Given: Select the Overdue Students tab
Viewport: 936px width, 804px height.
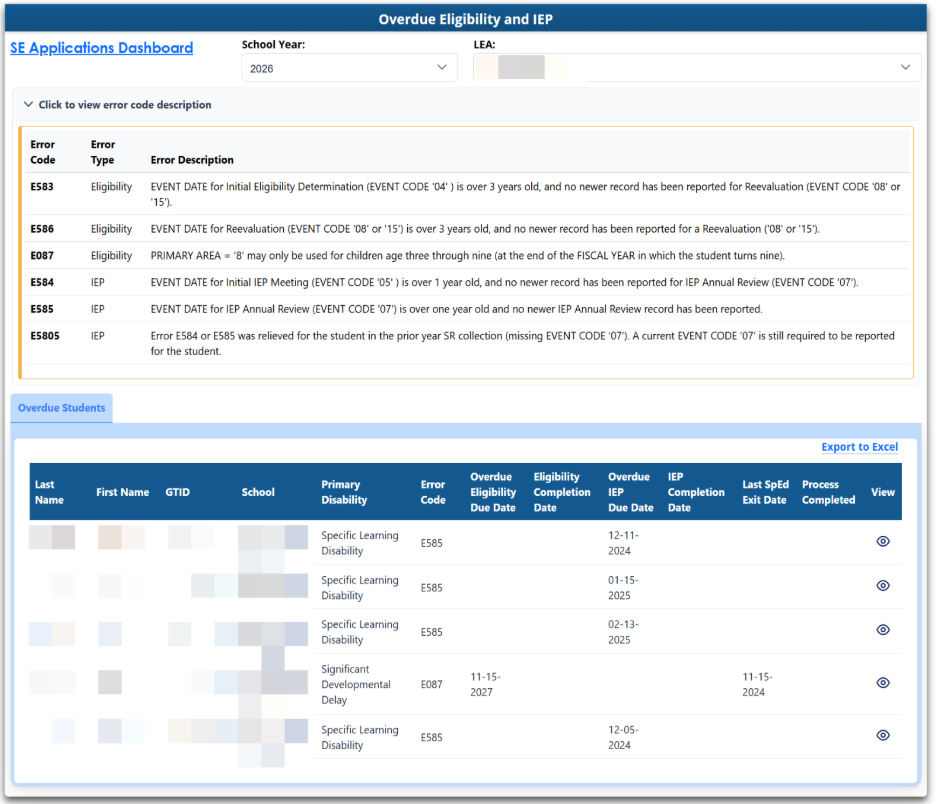Looking at the screenshot, I should pos(61,408).
